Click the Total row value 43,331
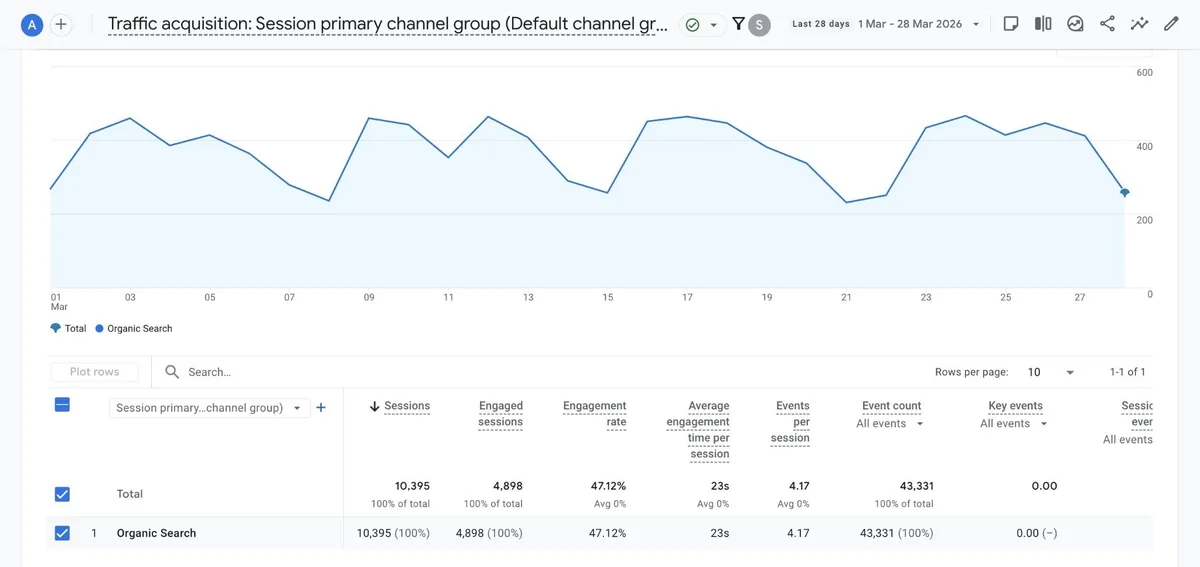Screen dimensions: 1200x567 coord(915,486)
